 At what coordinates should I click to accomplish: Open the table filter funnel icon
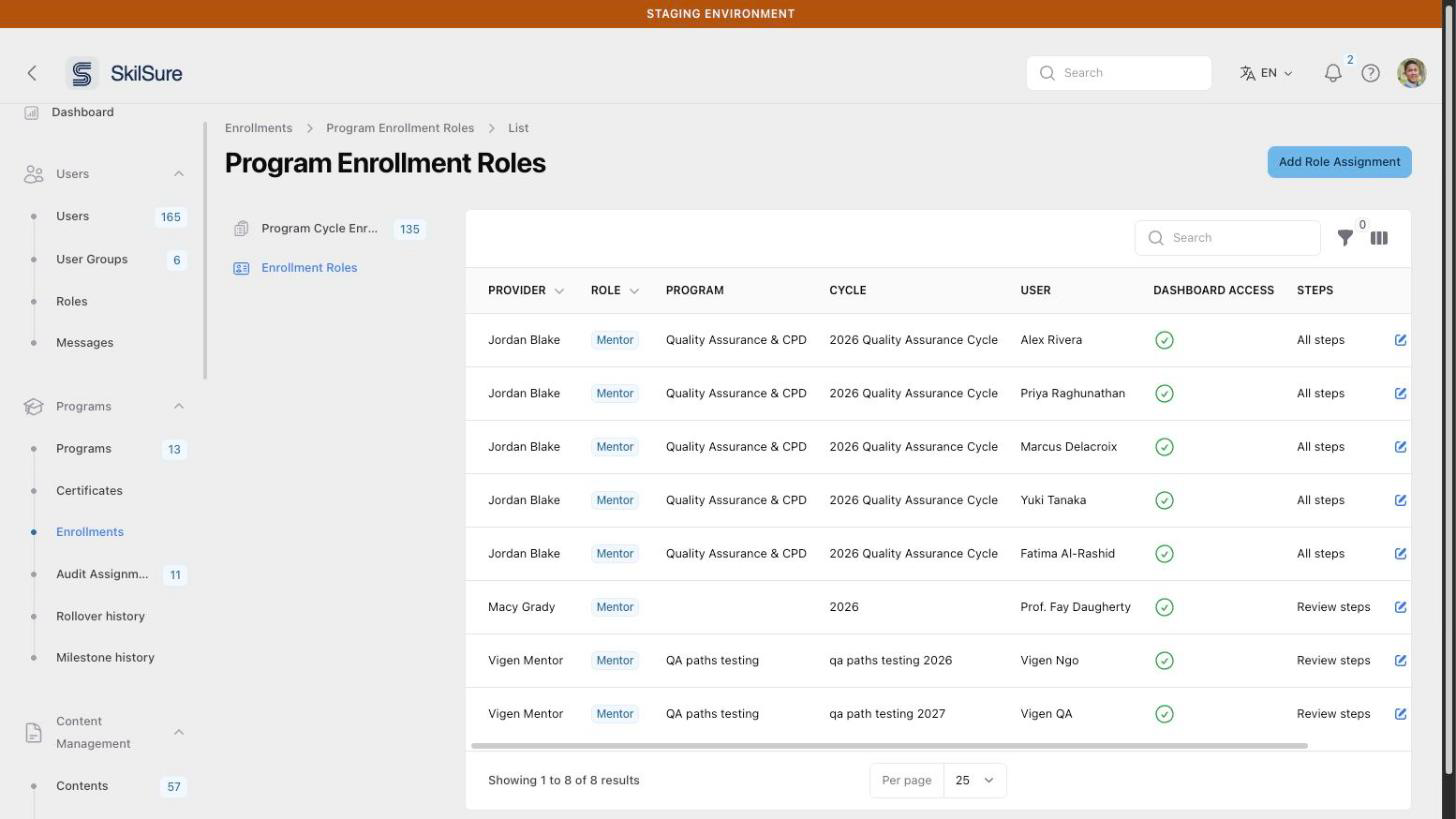[x=1345, y=238]
